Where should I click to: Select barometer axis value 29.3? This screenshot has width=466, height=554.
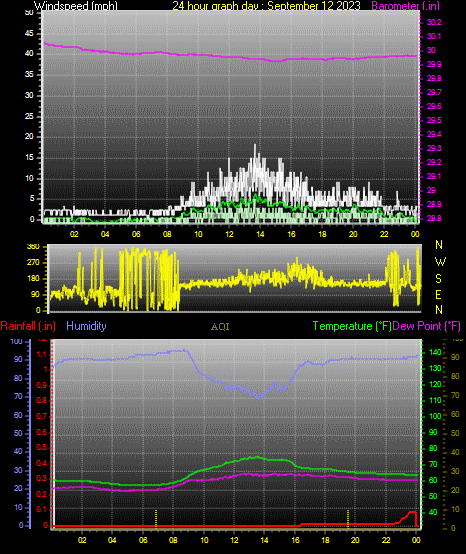coord(434,148)
